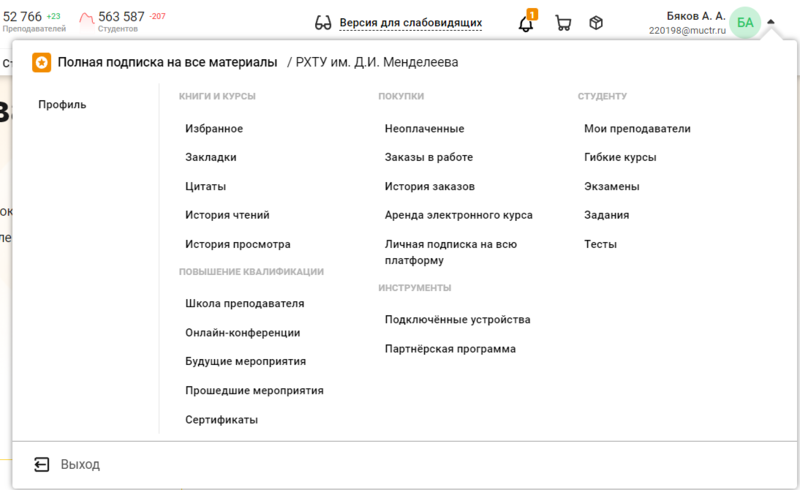Image resolution: width=800 pixels, height=490 pixels.
Task: Click the КНИГИ И КУРСЫ heading
Action: tap(217, 96)
